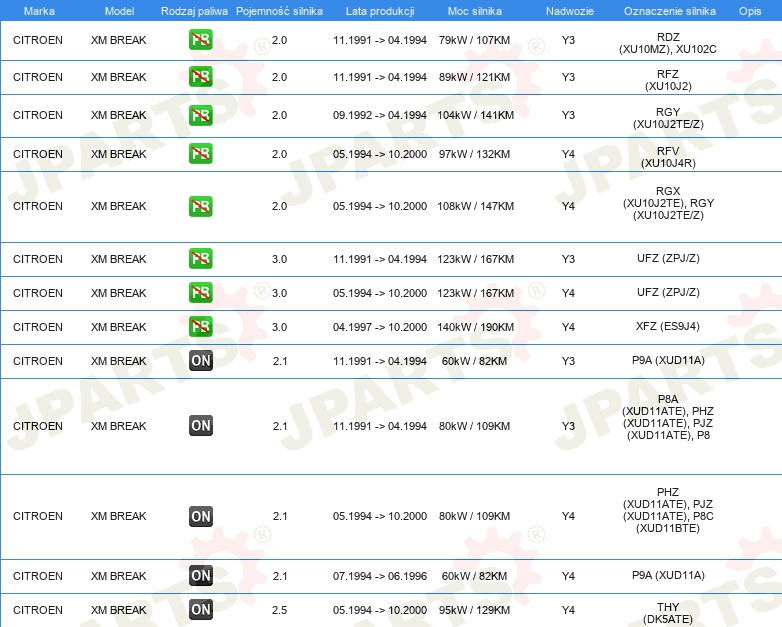This screenshot has height=627, width=782.
Task: Click the Oznaczenie silnika column header
Action: coord(670,11)
